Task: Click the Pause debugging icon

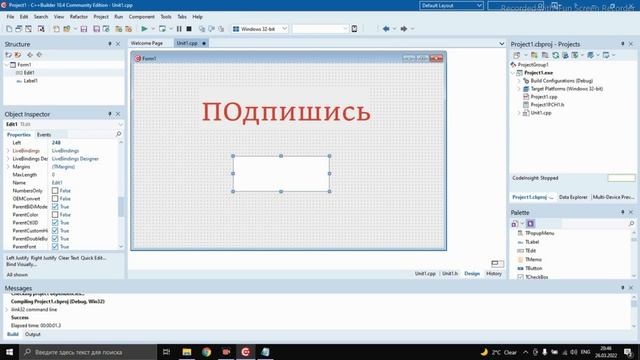Action: tap(179, 29)
